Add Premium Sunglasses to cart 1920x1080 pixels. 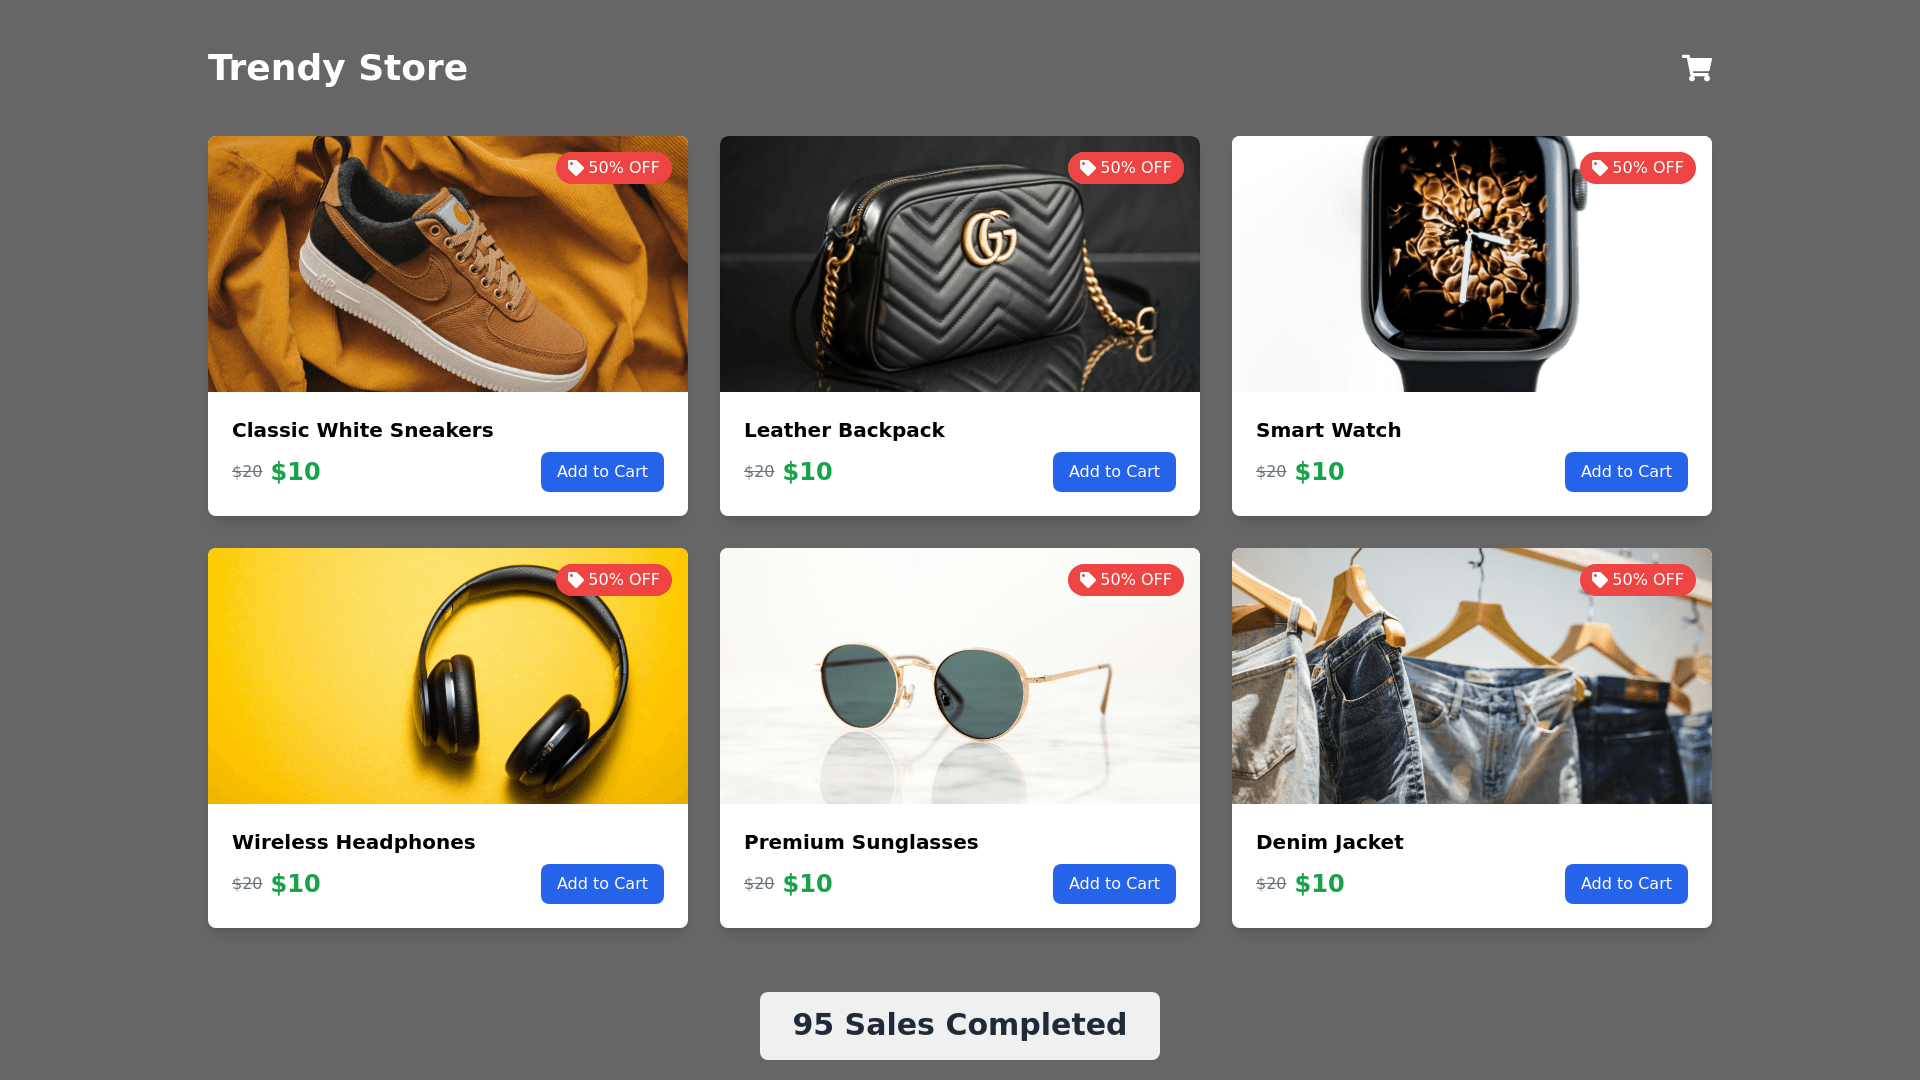coord(1114,884)
